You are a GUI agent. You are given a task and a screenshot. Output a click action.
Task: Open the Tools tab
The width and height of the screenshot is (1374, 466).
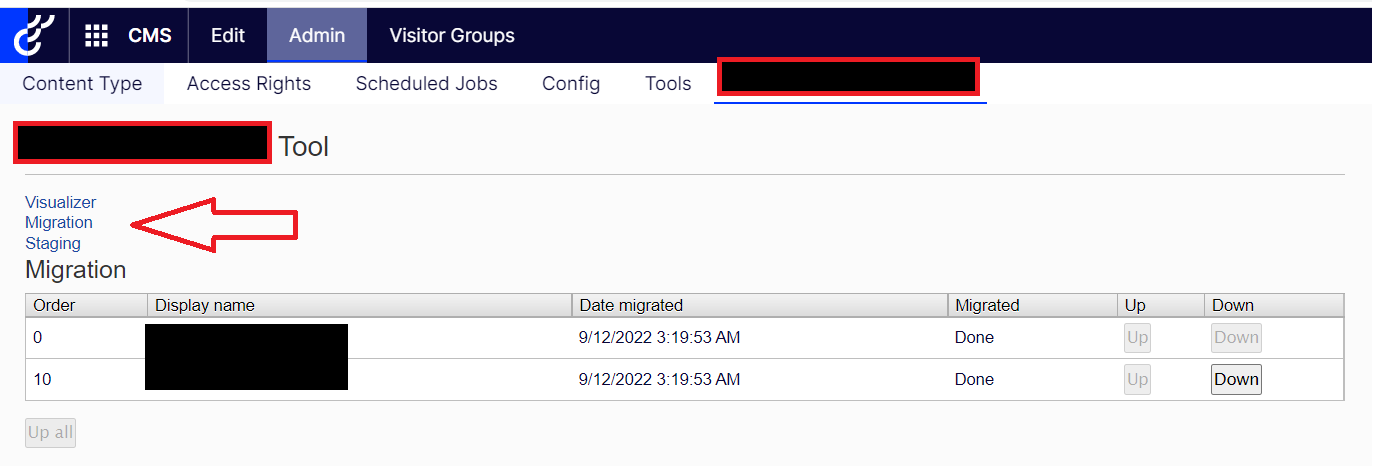tap(668, 84)
